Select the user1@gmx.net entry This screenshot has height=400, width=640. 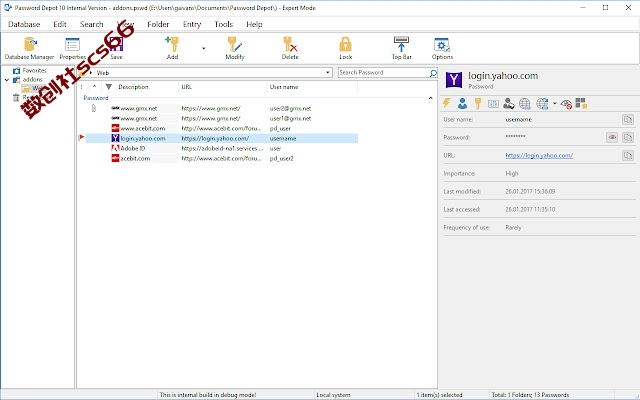pos(222,118)
